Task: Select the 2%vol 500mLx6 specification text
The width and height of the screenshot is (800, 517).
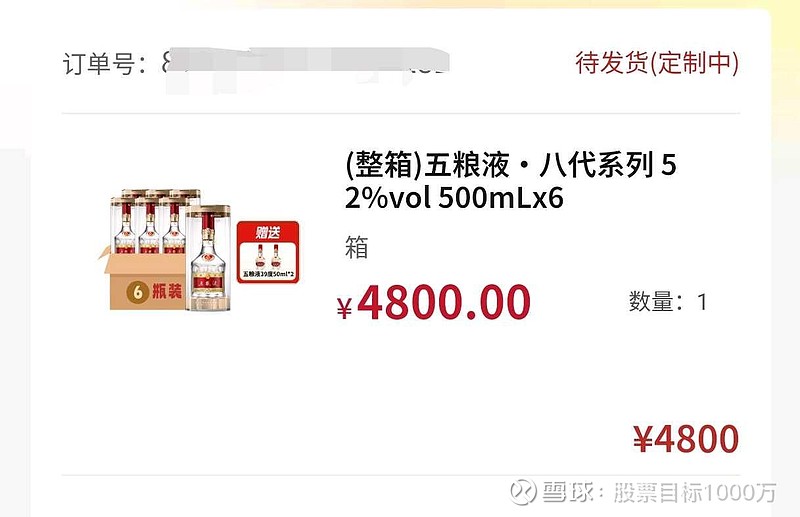Action: point(454,198)
